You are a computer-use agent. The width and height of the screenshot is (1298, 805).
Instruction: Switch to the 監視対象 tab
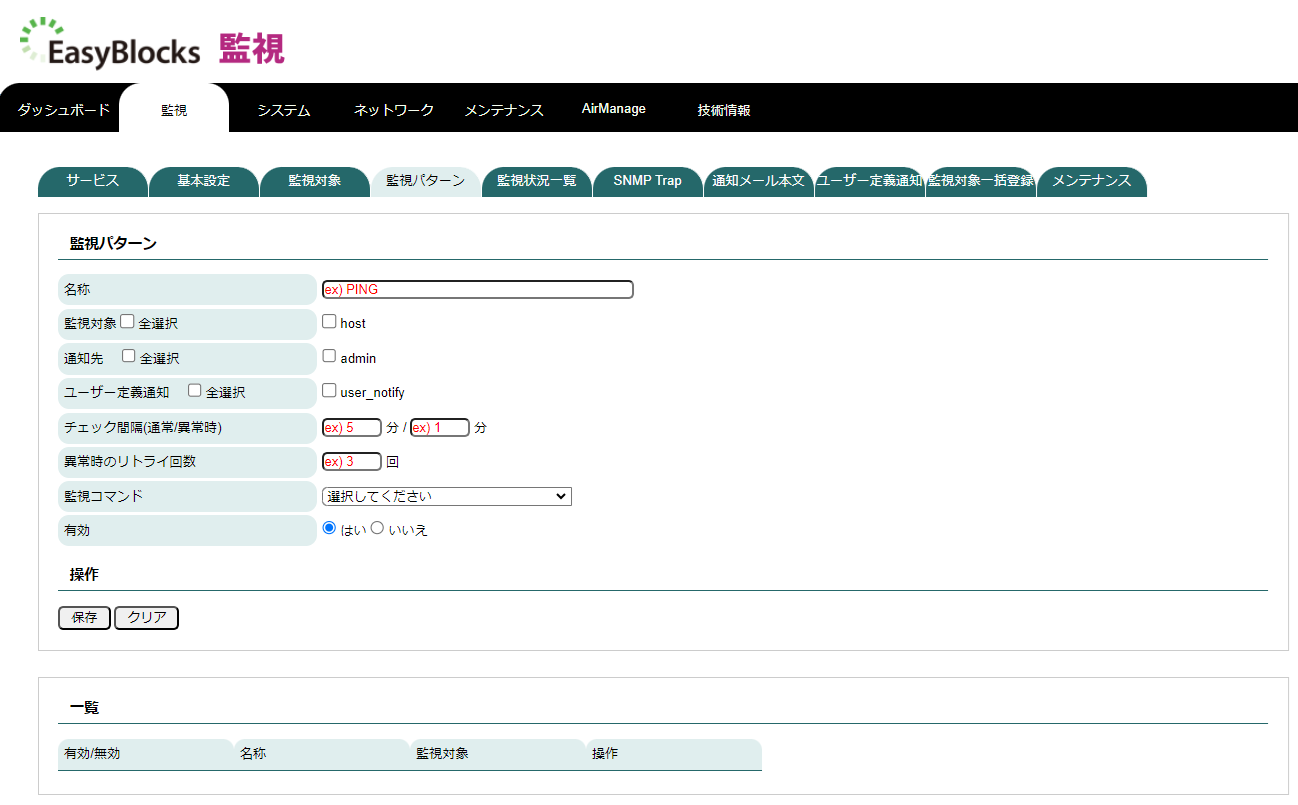click(315, 181)
